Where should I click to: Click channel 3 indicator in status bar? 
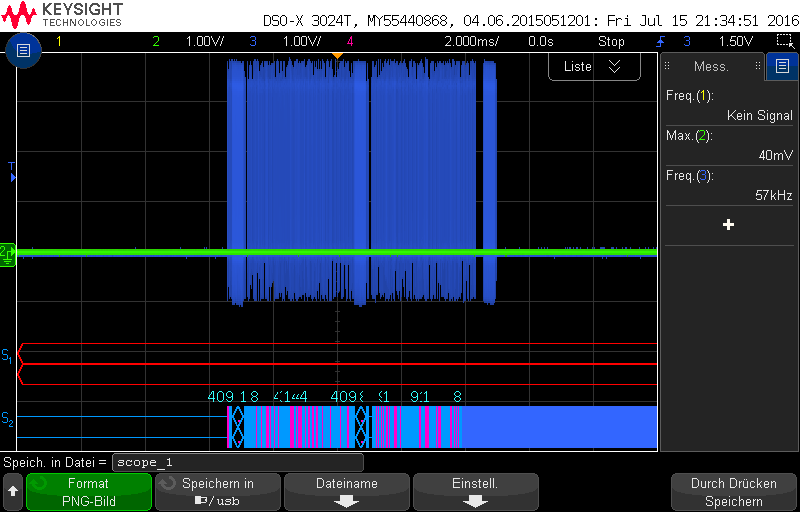(x=253, y=41)
